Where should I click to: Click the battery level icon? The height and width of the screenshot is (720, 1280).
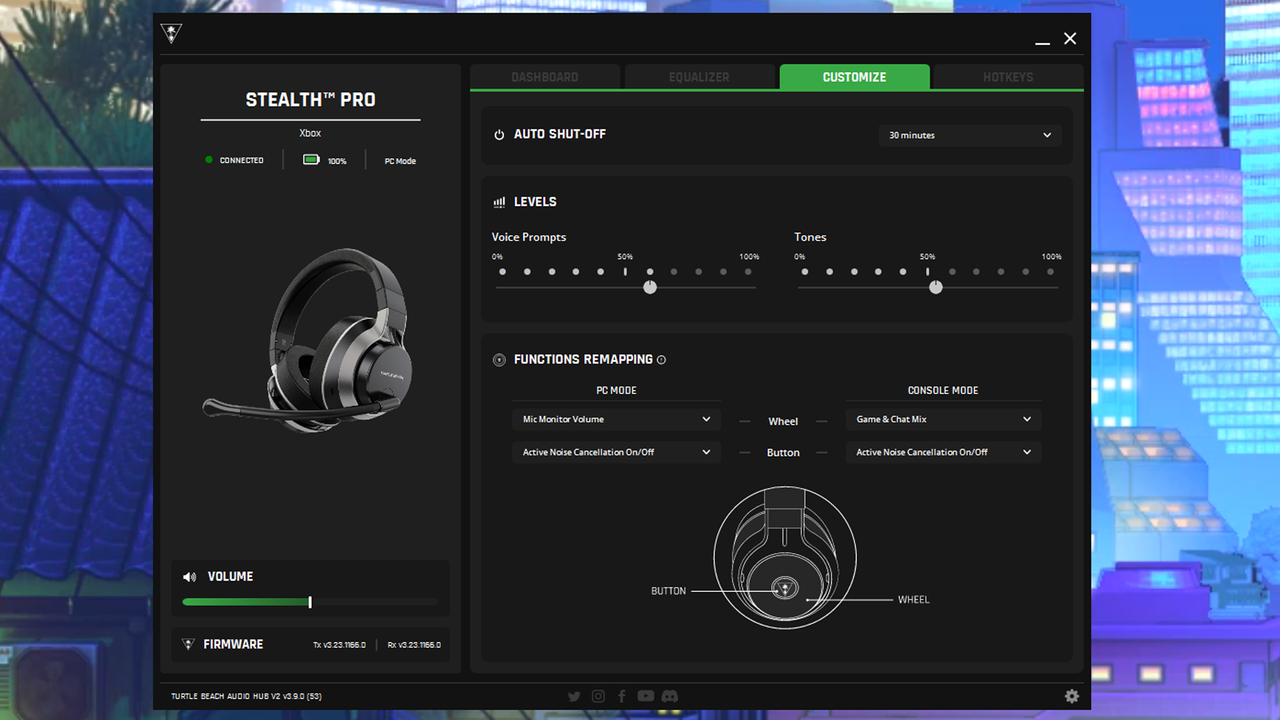(x=312, y=160)
